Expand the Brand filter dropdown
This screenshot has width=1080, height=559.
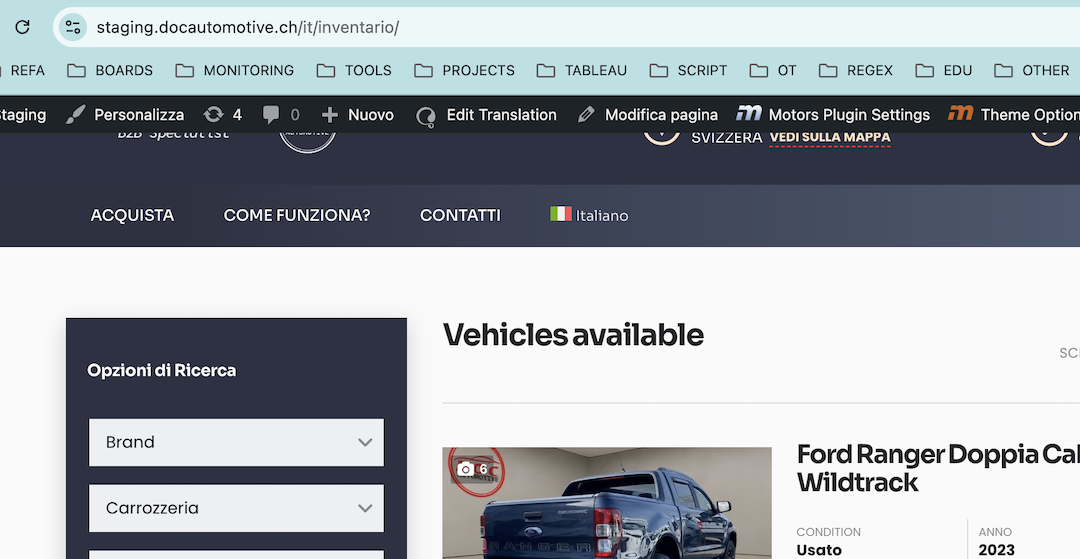coord(236,442)
